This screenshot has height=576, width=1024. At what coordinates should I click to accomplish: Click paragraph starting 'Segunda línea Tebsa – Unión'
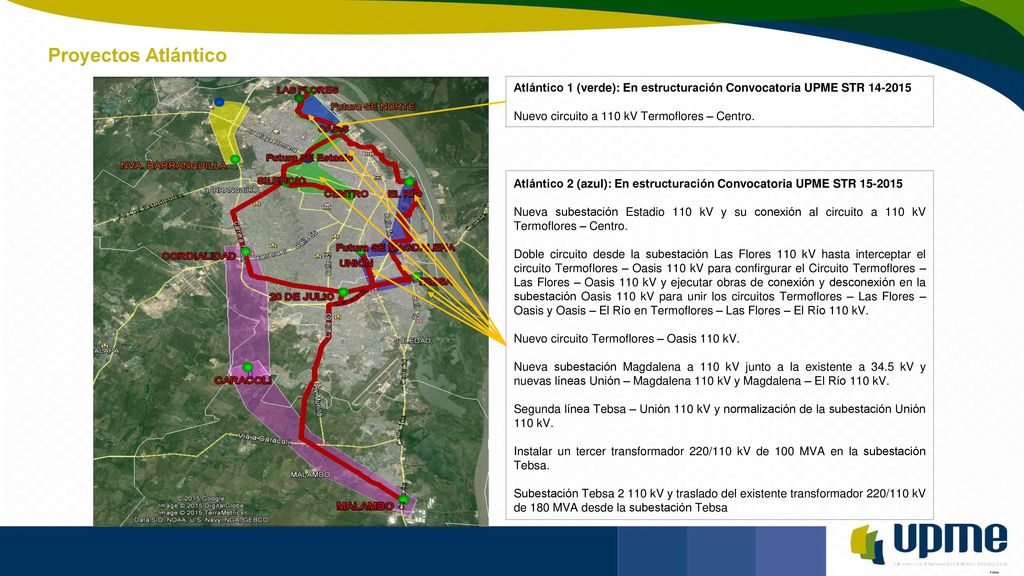(719, 416)
